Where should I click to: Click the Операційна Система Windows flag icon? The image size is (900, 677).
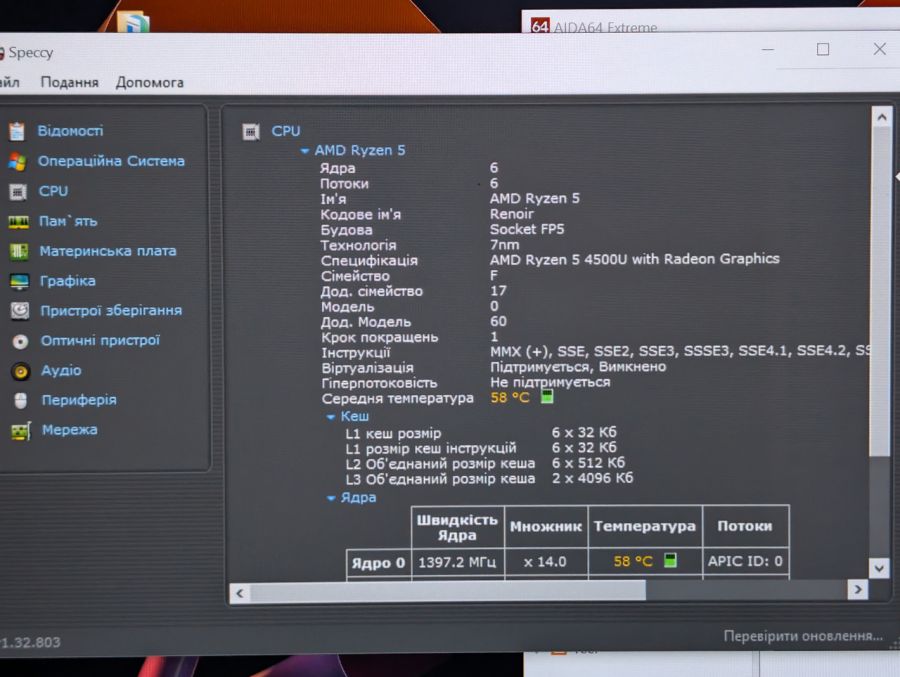pos(17,161)
